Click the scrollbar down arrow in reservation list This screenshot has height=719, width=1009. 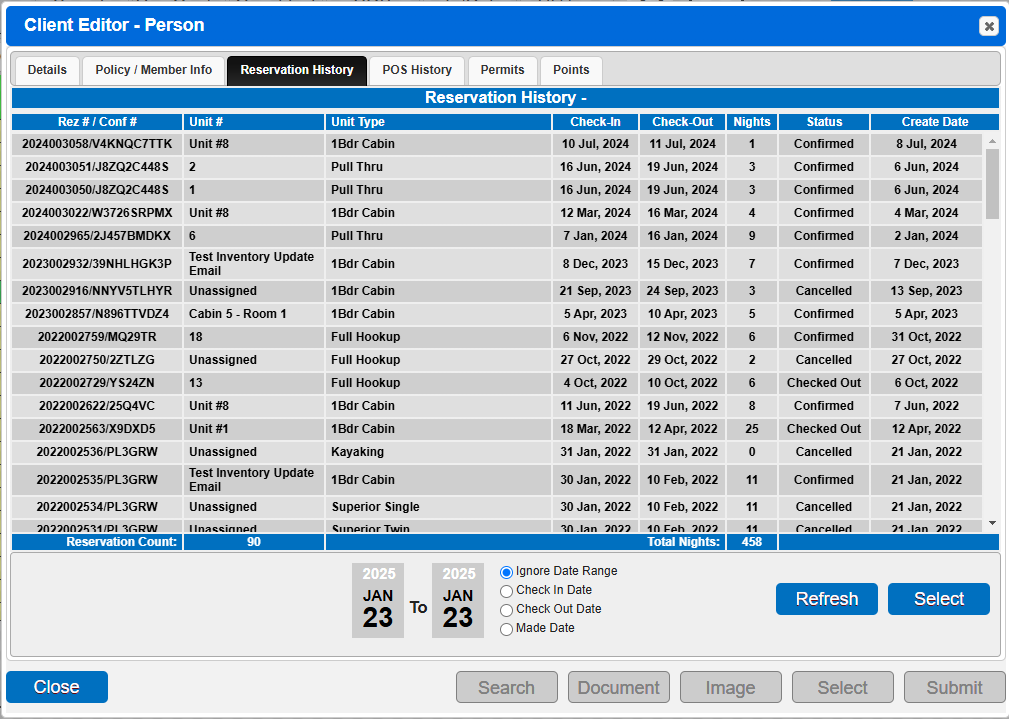(992, 523)
